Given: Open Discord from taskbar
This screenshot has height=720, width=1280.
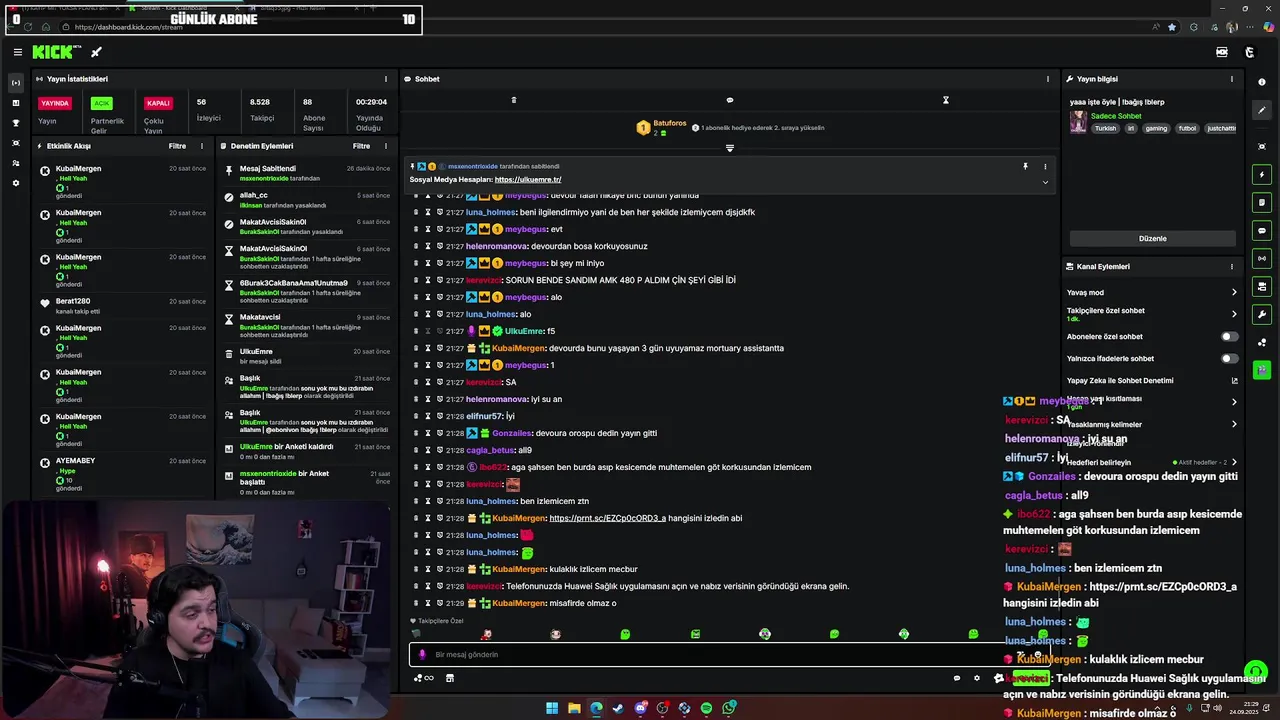Looking at the screenshot, I should 640,708.
